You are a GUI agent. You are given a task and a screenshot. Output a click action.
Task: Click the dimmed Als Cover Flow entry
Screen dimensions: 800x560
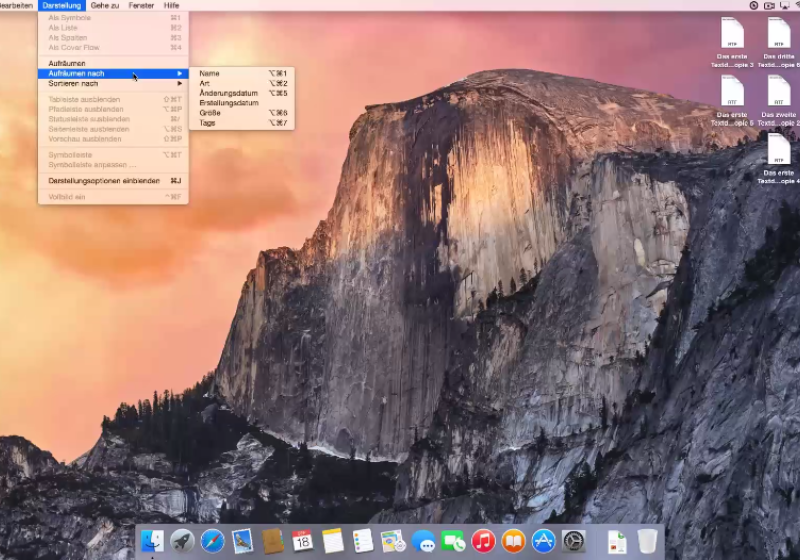pyautogui.click(x=113, y=47)
